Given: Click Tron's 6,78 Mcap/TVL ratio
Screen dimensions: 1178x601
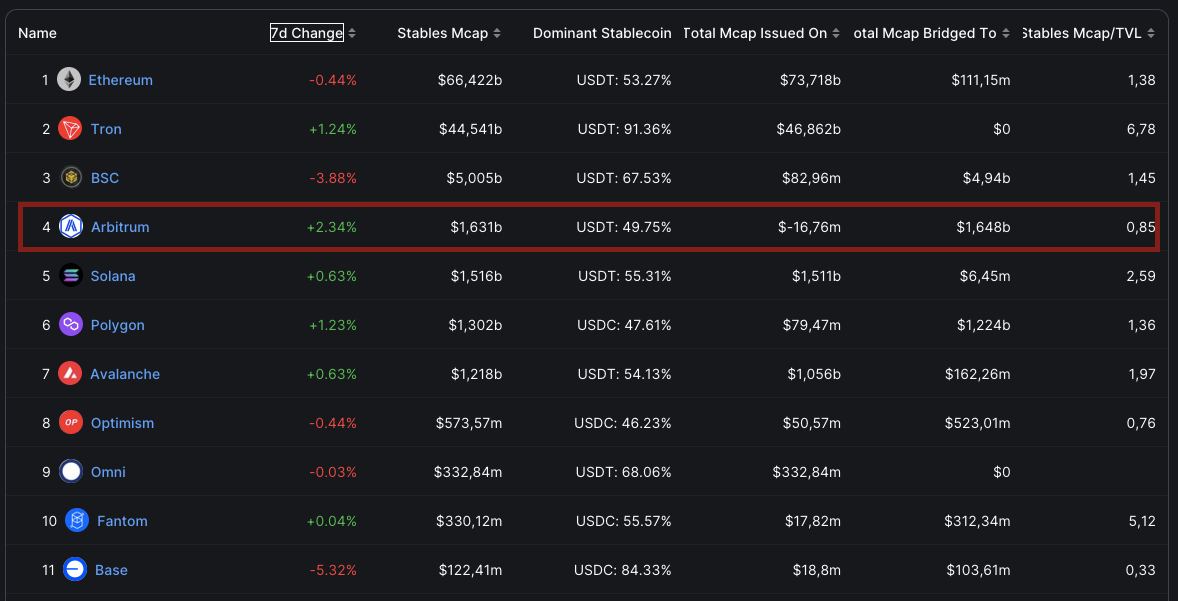Looking at the screenshot, I should (1142, 129).
